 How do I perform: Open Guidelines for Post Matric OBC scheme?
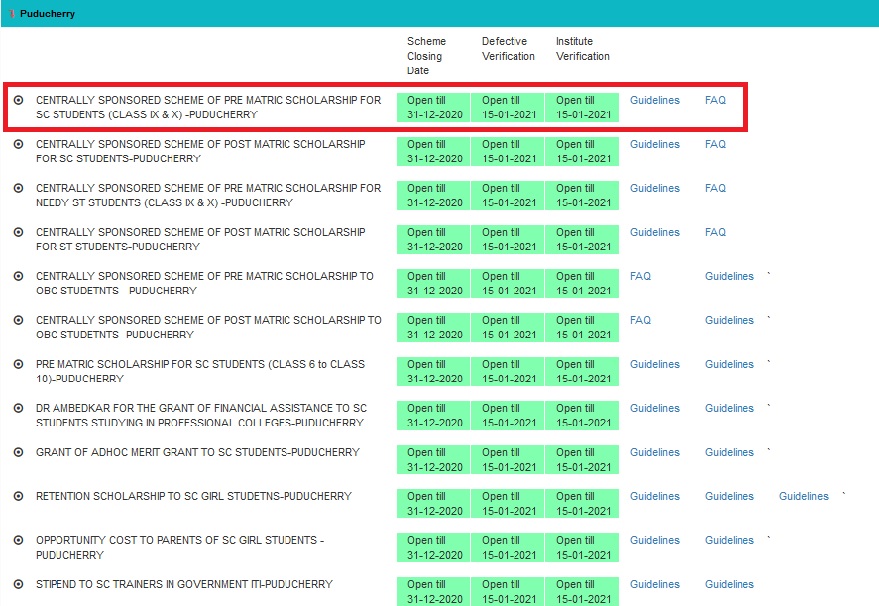729,320
